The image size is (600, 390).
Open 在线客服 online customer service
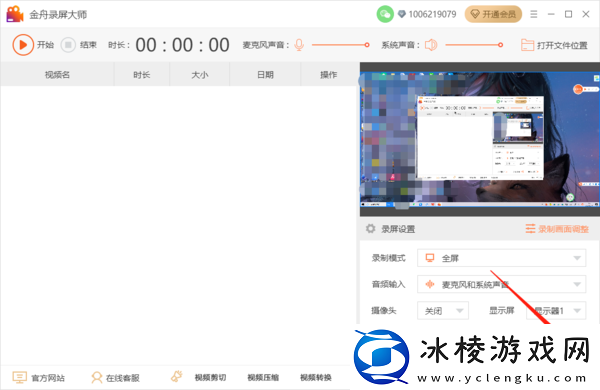point(115,378)
